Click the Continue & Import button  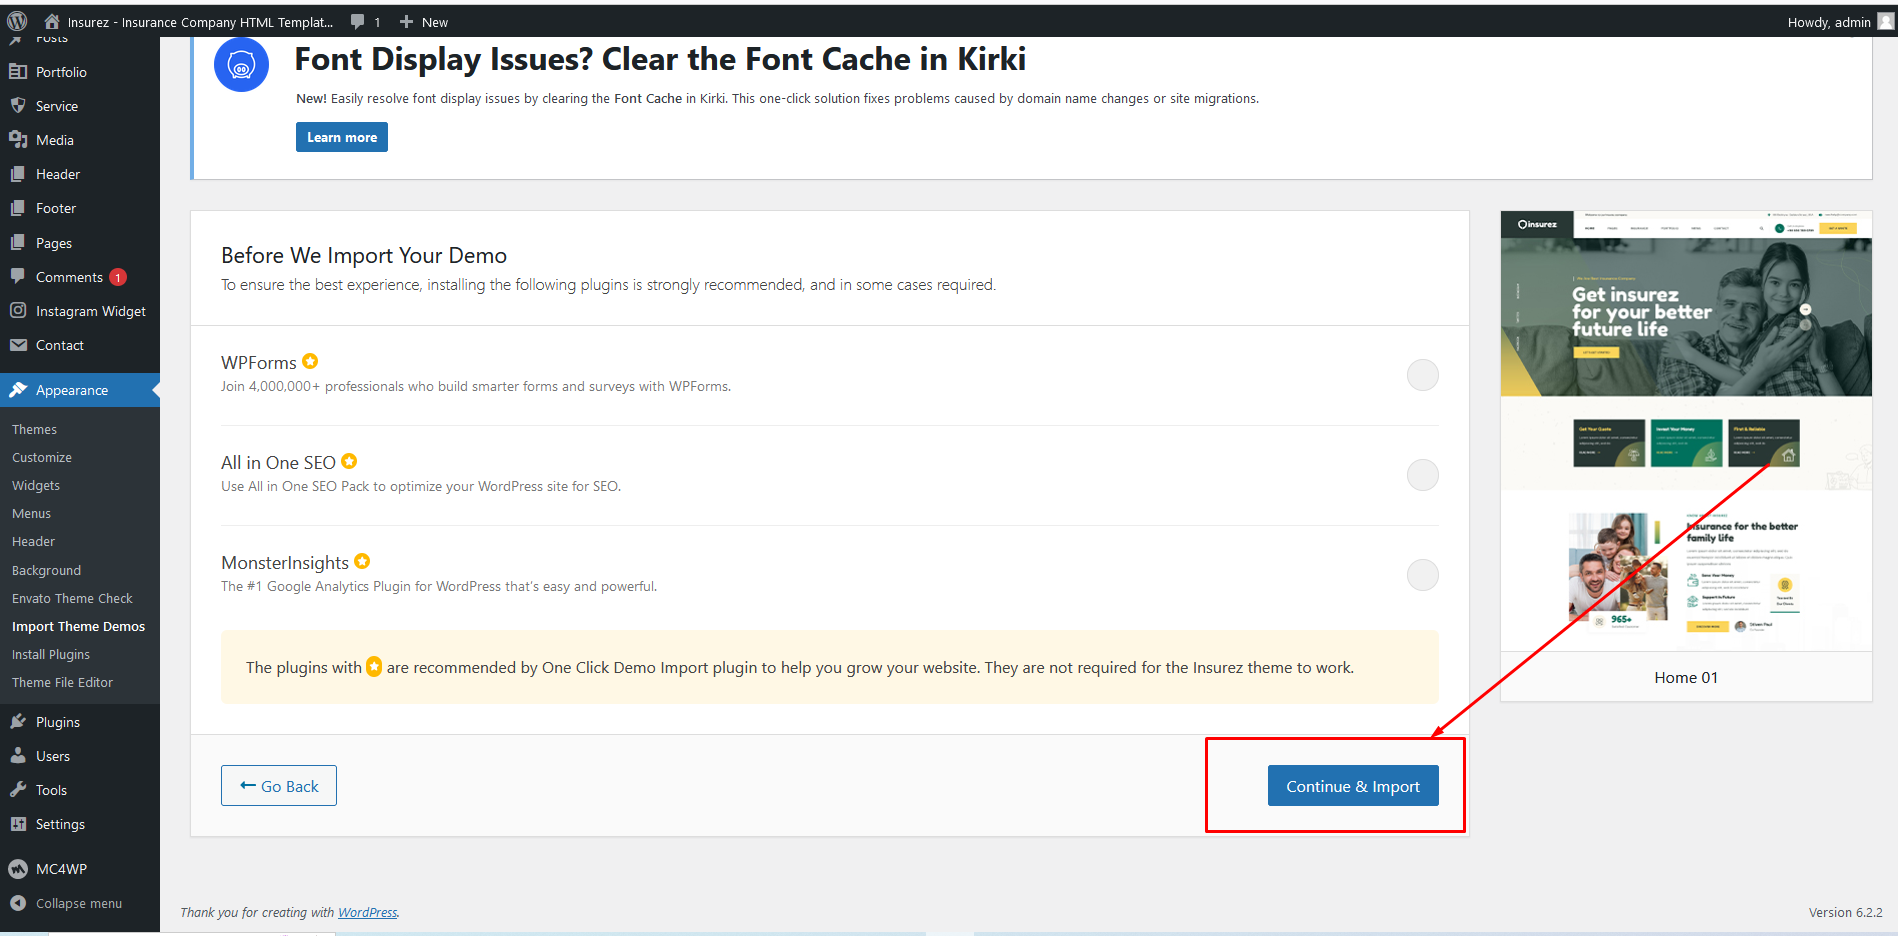click(1353, 786)
